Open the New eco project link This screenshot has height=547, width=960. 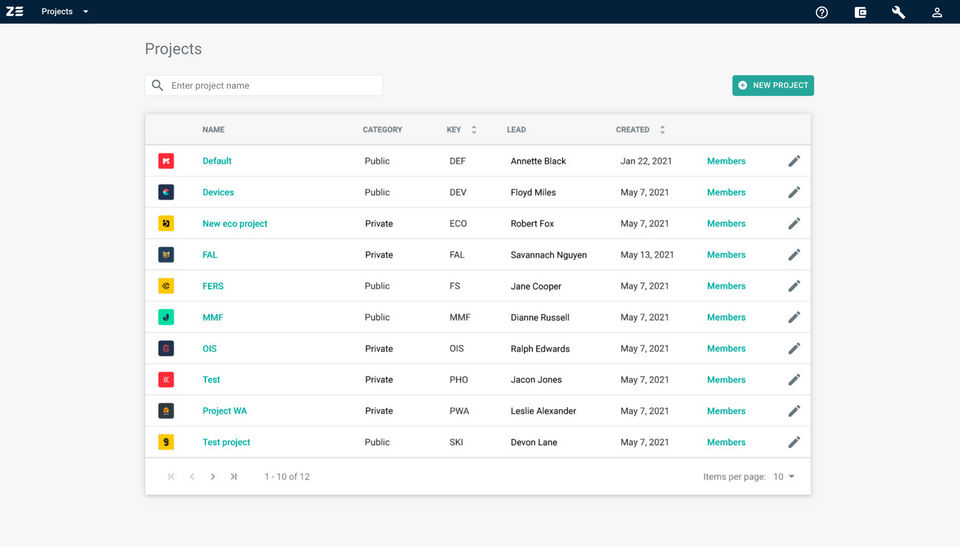click(235, 224)
